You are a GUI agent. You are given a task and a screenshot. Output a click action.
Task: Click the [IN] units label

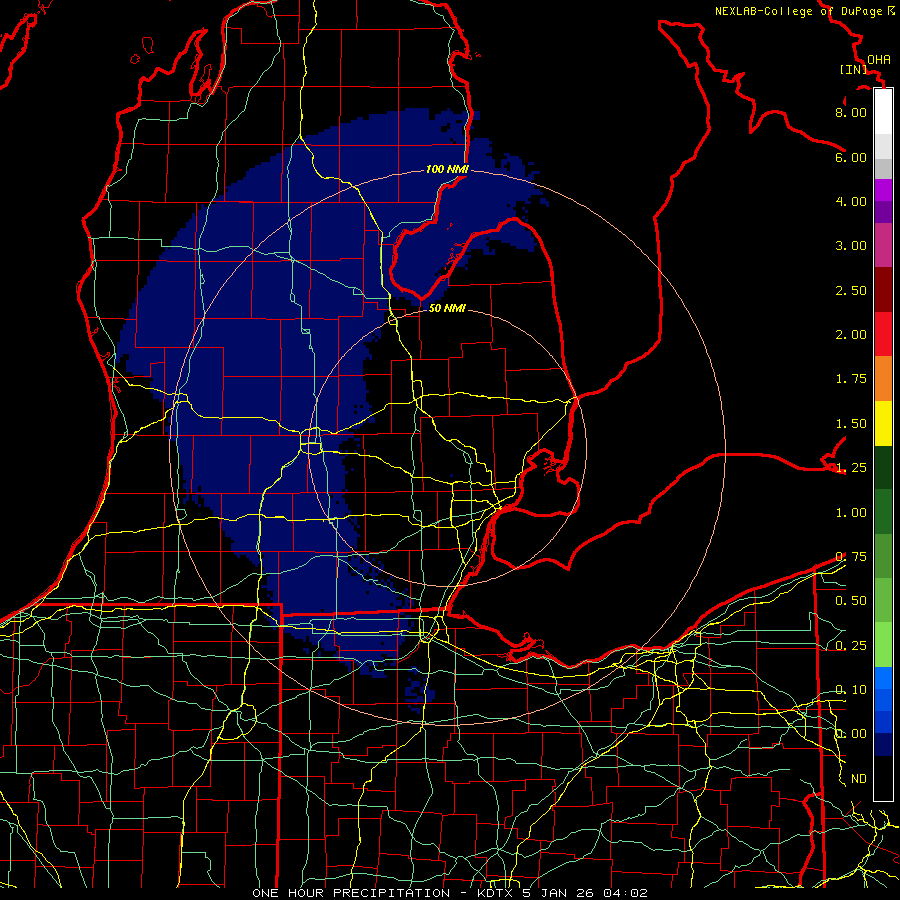point(854,69)
